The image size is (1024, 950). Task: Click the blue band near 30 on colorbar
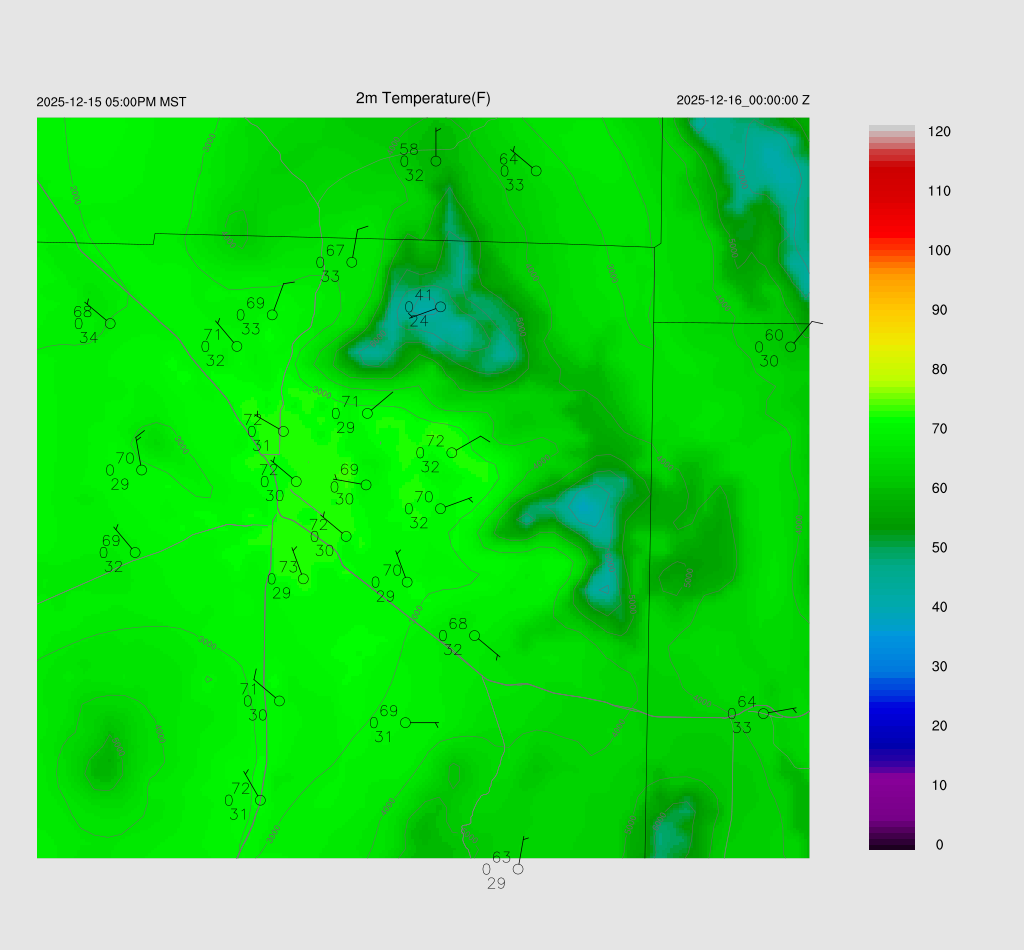pyautogui.click(x=892, y=666)
